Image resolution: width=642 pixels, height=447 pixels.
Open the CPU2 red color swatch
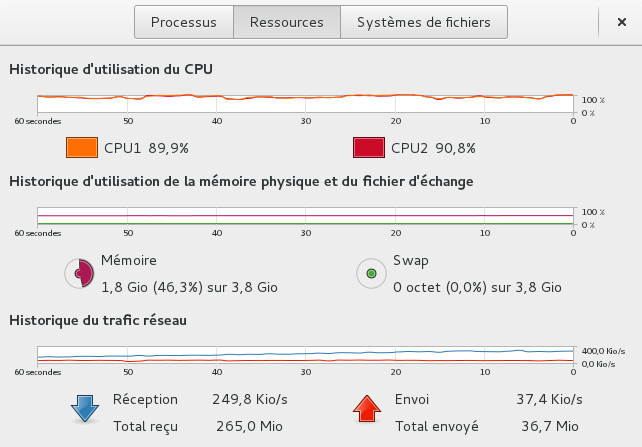click(369, 148)
